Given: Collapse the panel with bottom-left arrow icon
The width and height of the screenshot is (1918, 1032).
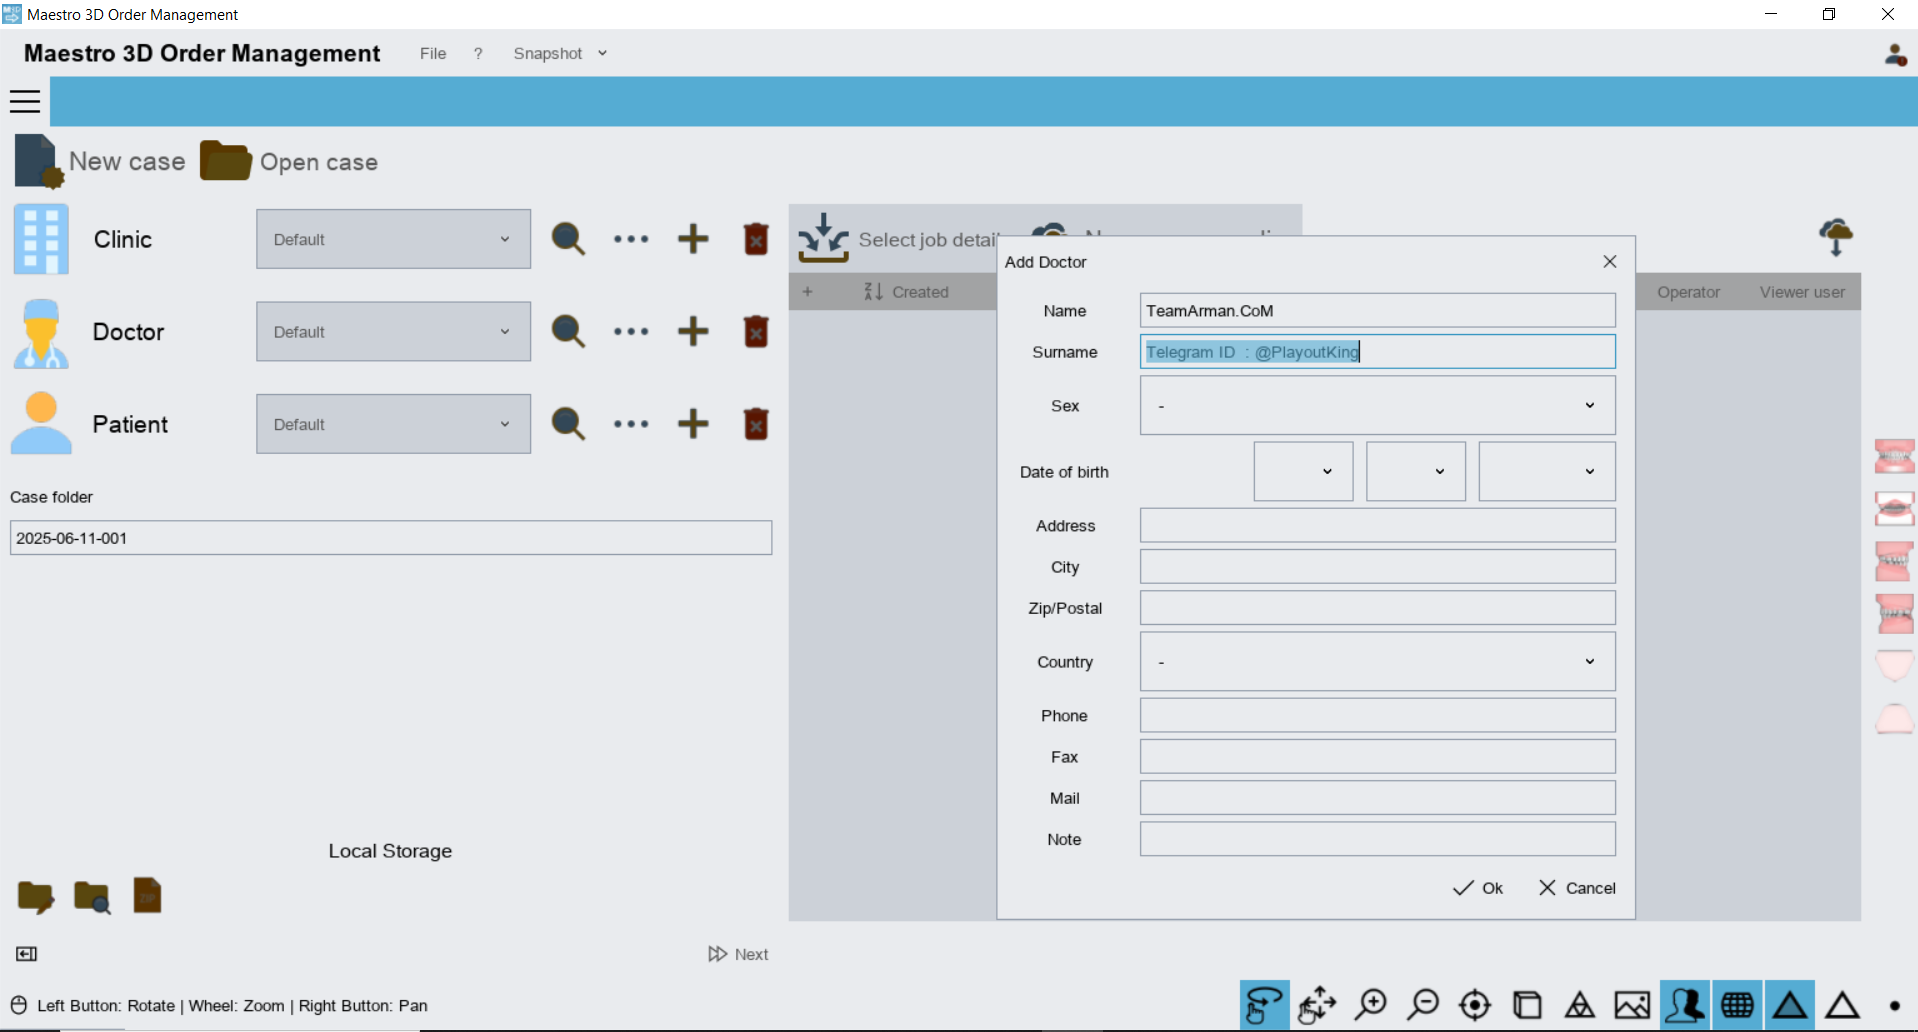Looking at the screenshot, I should [x=27, y=954].
